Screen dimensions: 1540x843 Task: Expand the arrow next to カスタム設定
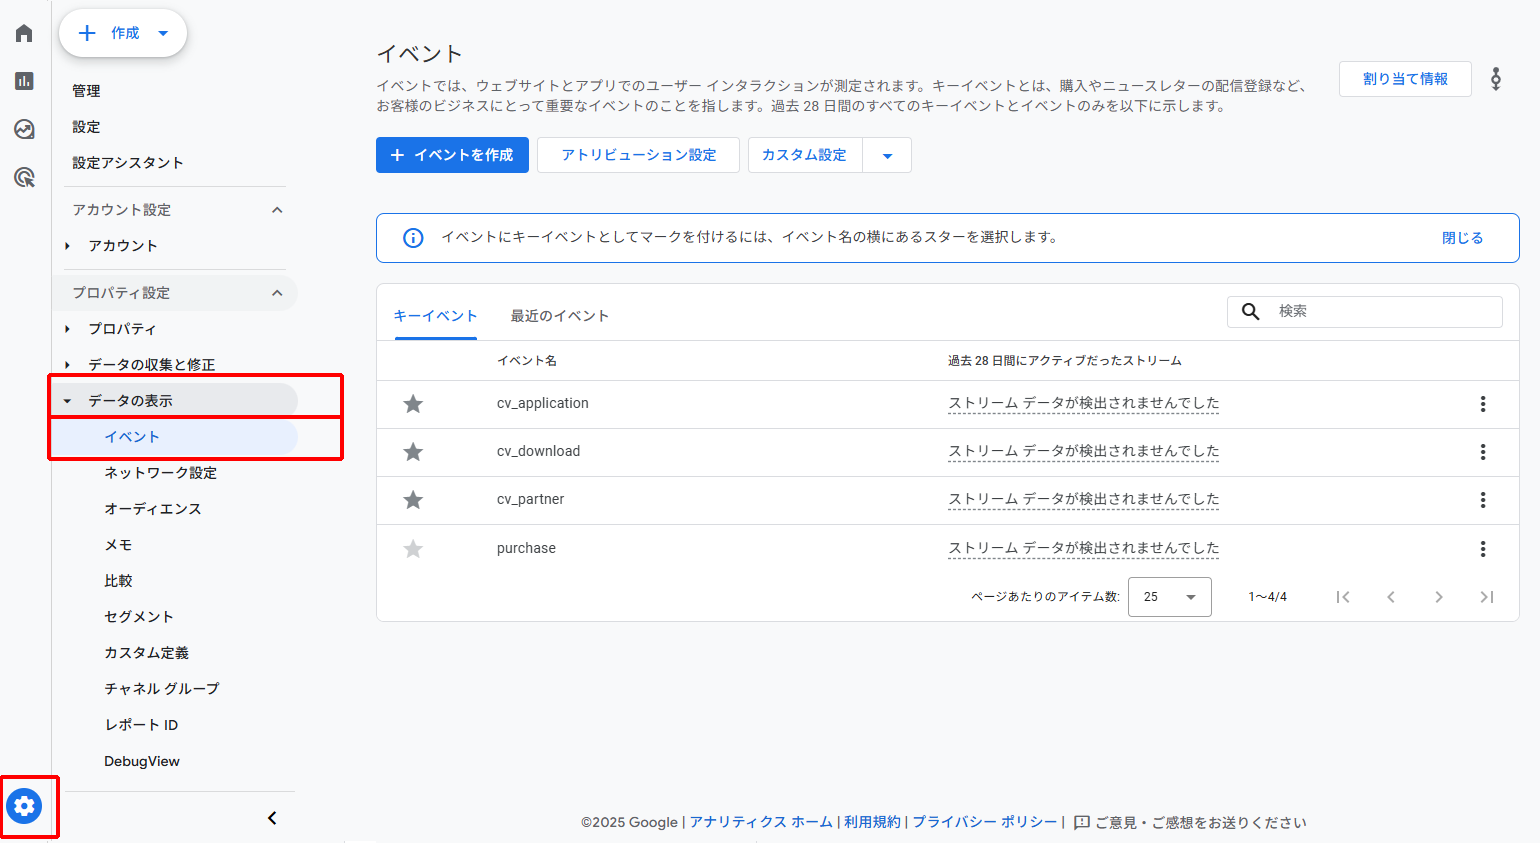(888, 155)
